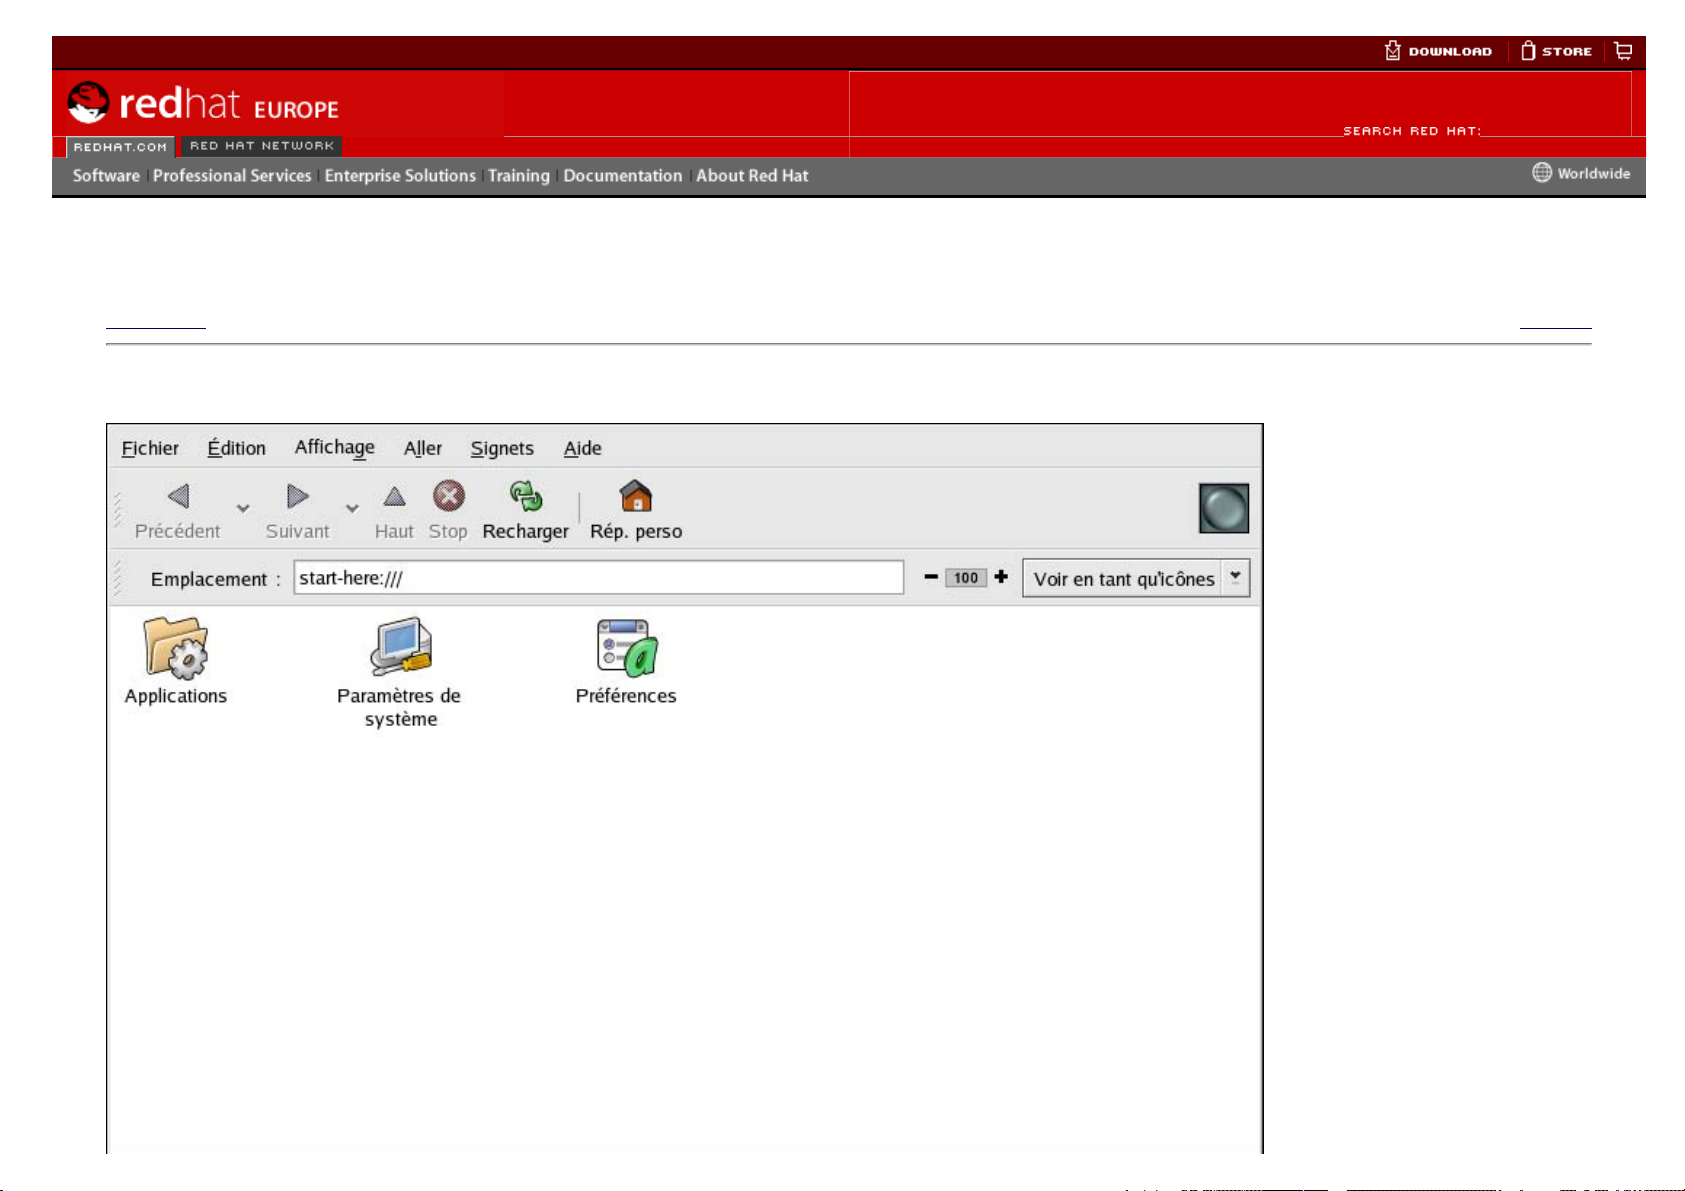Screen dimensions: 1685x1191
Task: Follow the Software navigation link
Action: point(106,175)
